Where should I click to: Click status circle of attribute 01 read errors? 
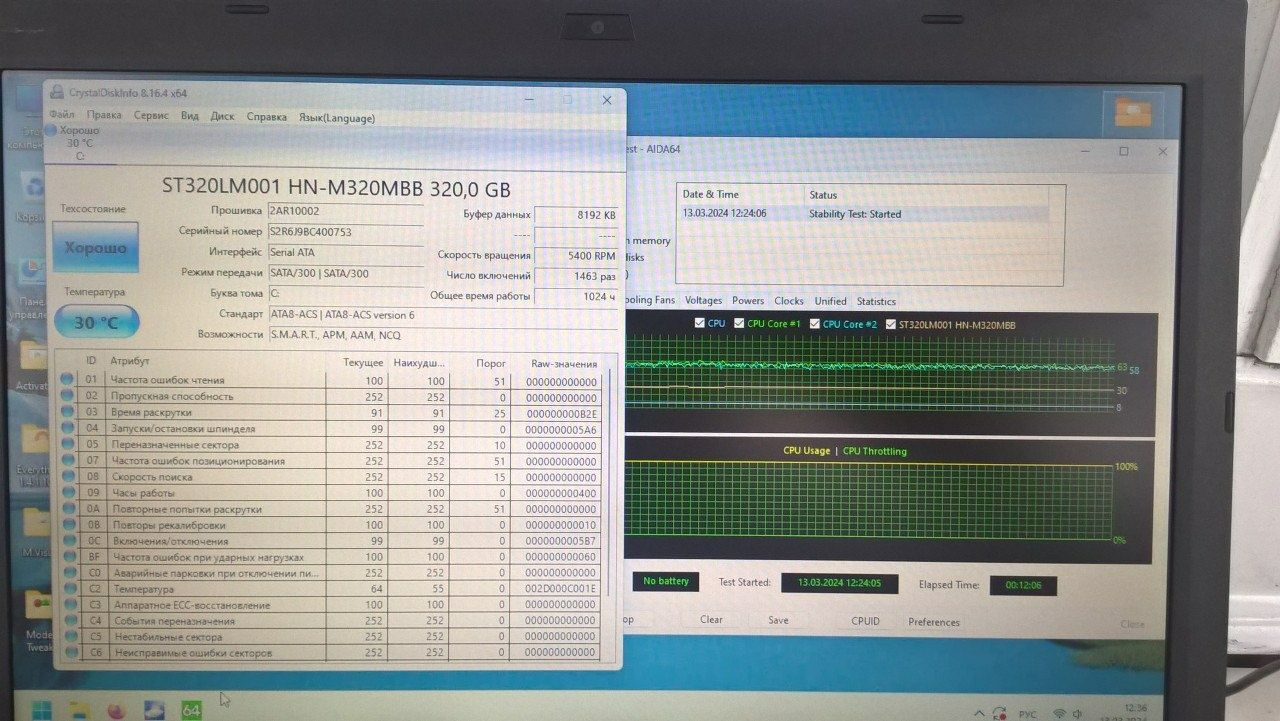click(x=67, y=380)
